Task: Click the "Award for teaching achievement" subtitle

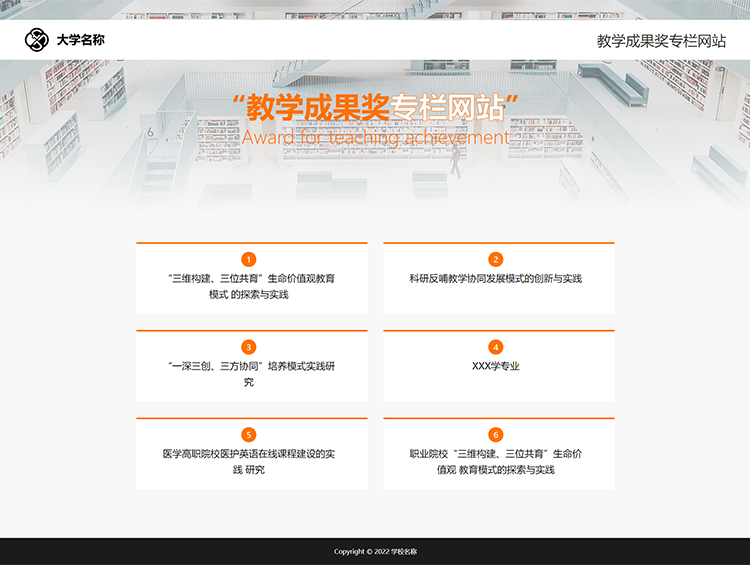Action: point(375,137)
